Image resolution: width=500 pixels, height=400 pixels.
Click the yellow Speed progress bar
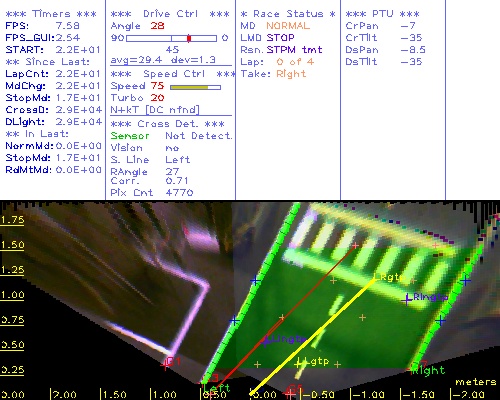pos(195,87)
